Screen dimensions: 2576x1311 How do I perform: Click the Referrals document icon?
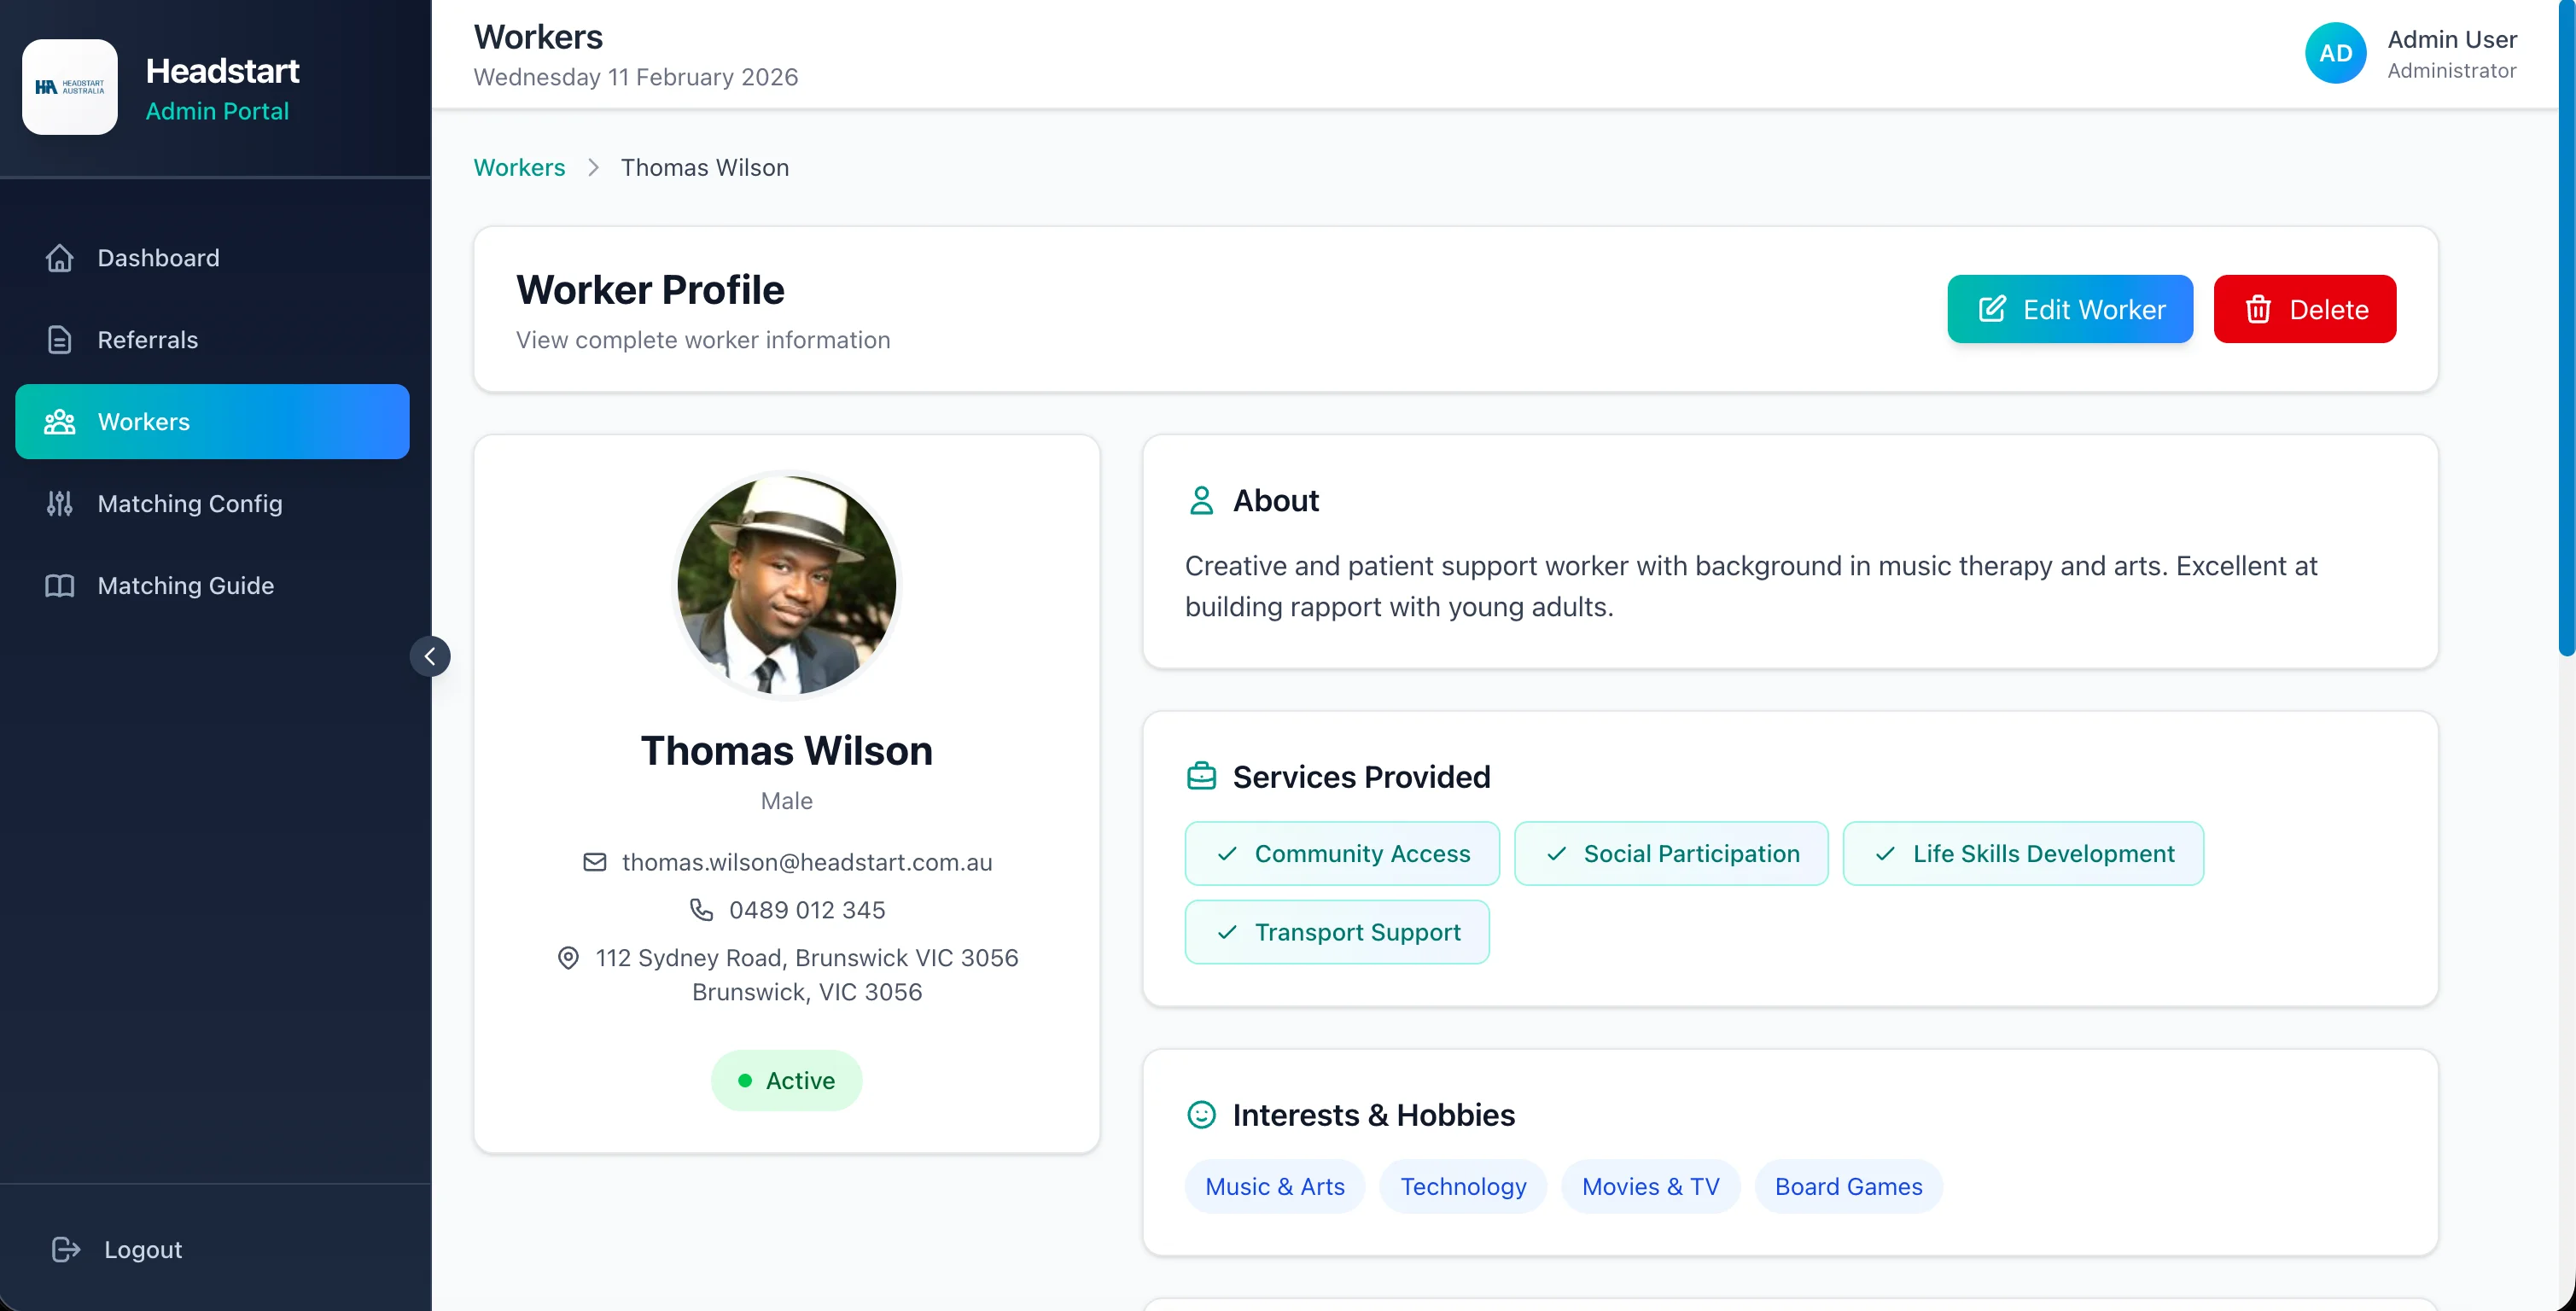[60, 340]
